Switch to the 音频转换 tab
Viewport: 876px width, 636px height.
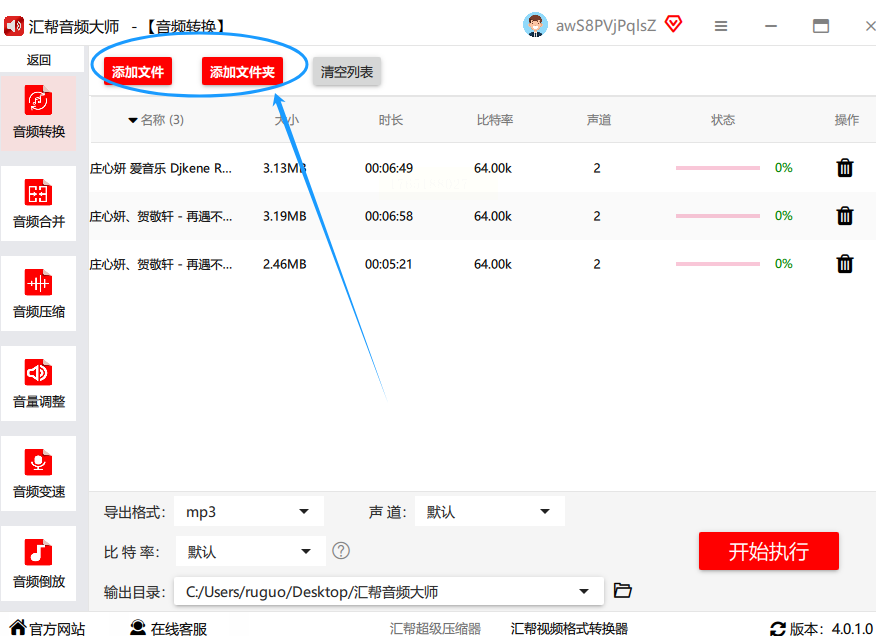pos(39,113)
